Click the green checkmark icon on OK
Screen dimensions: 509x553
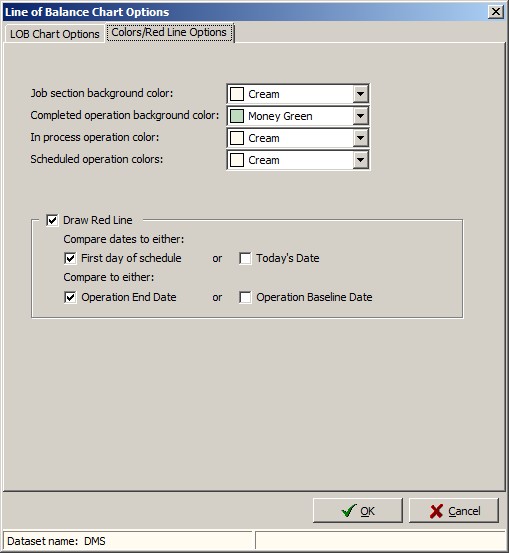pos(349,510)
